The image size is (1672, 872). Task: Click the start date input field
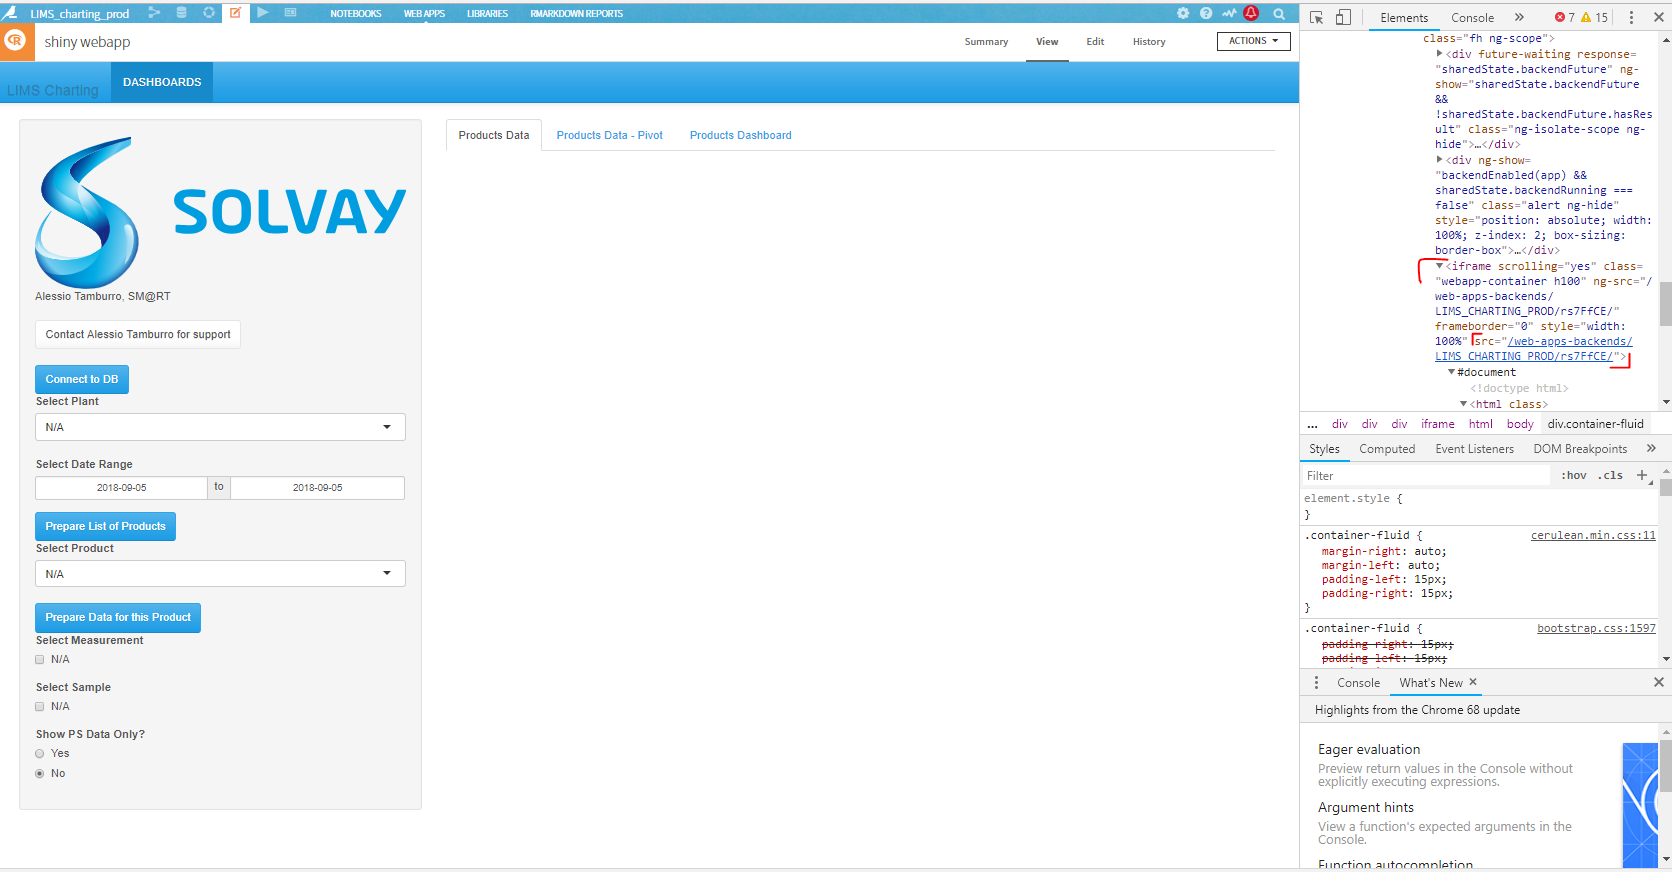[121, 488]
